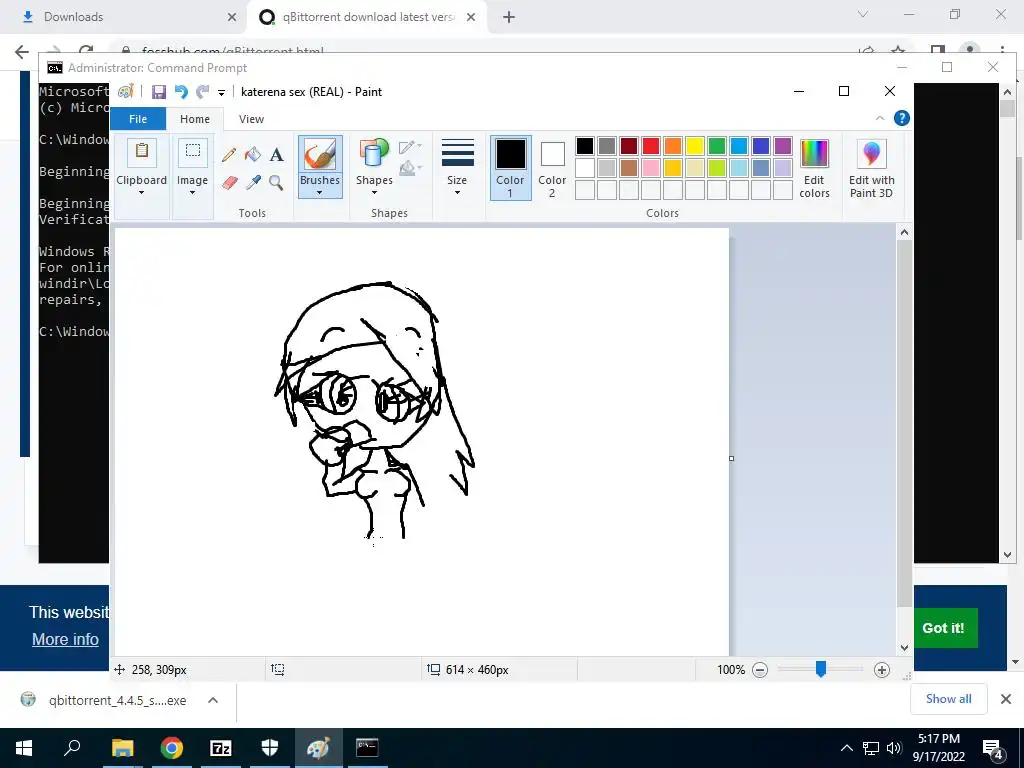1024x768 pixels.
Task: Open 7-Zip from the taskbar
Action: (x=221, y=748)
